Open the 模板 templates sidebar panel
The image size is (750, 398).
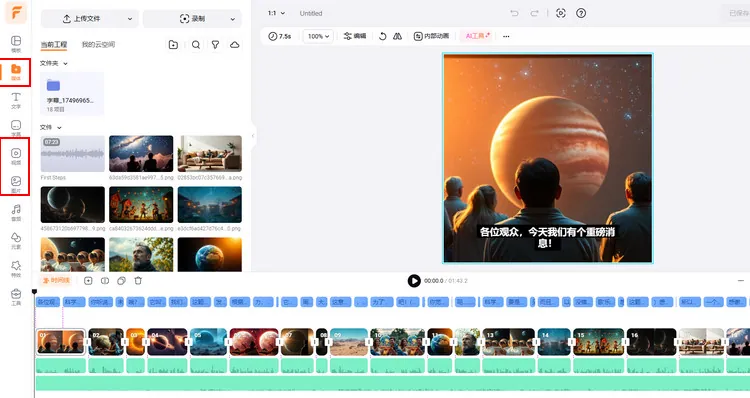tap(16, 44)
